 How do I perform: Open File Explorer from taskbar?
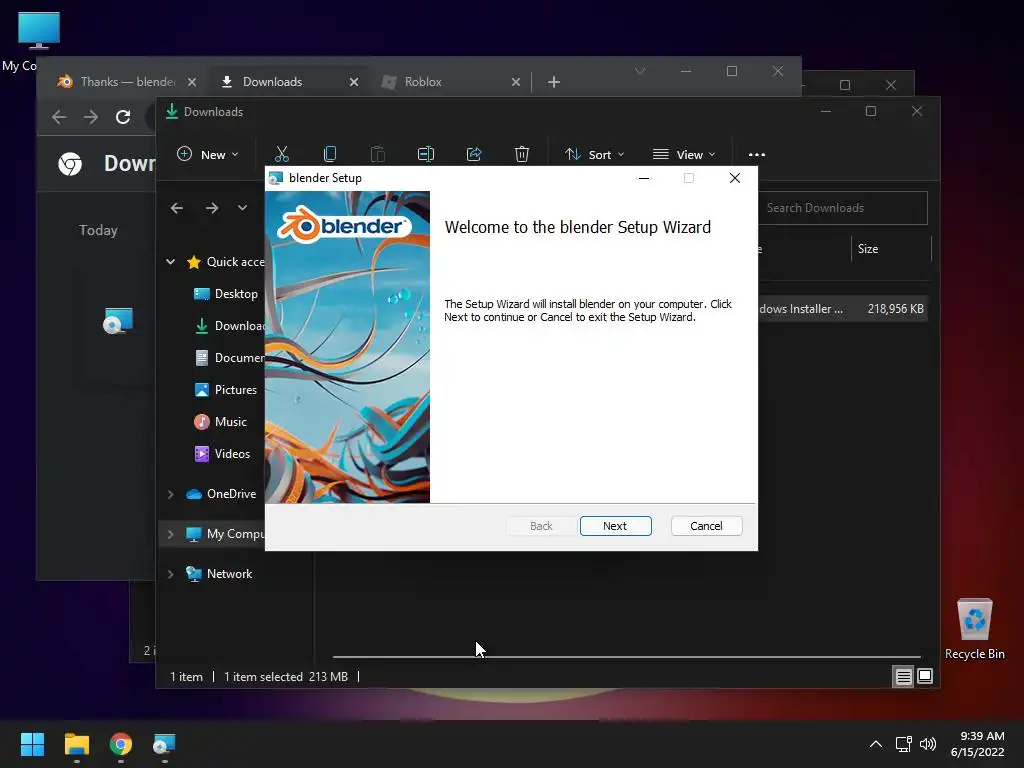[76, 744]
